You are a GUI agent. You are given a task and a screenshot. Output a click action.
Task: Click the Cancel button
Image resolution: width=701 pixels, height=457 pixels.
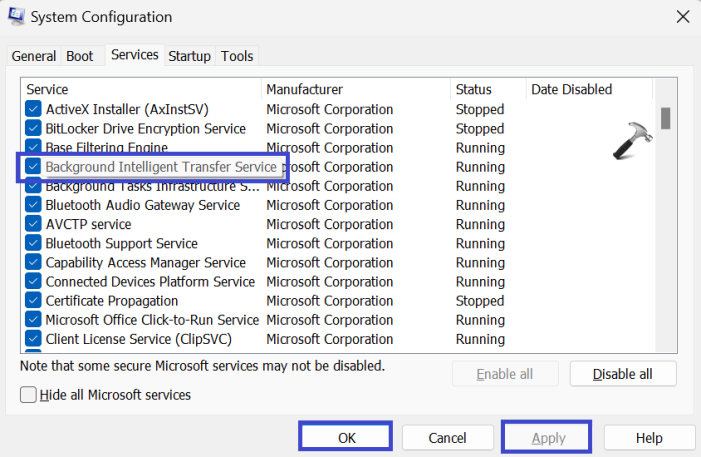tap(447, 438)
